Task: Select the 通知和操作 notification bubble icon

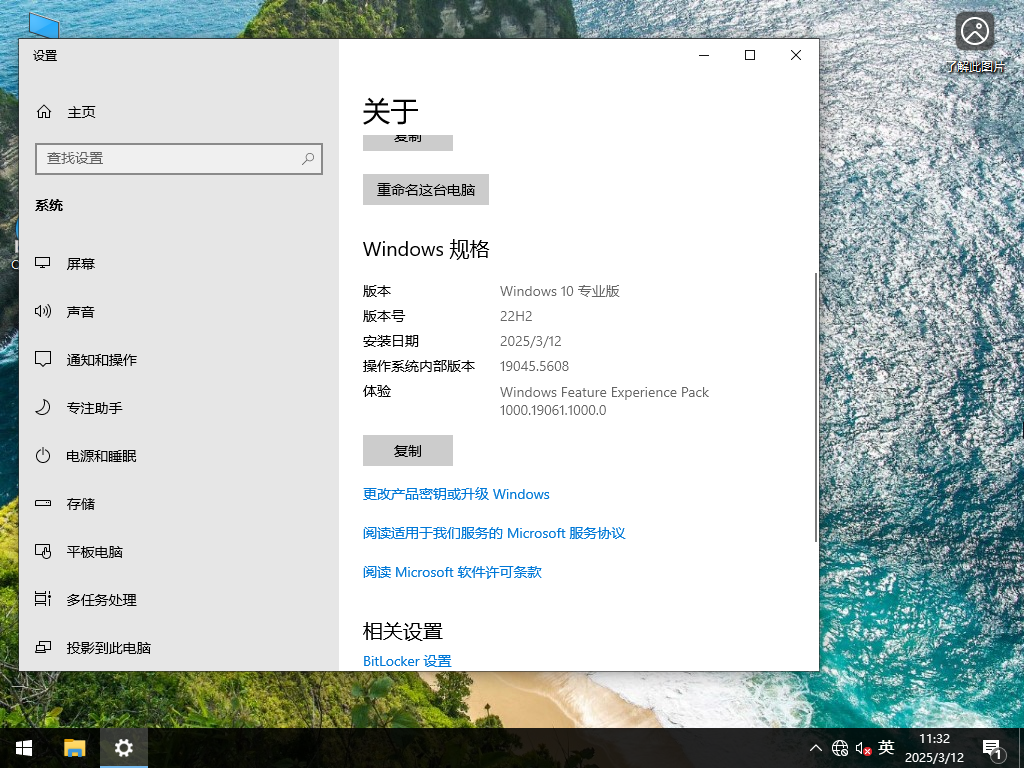Action: [x=42, y=359]
